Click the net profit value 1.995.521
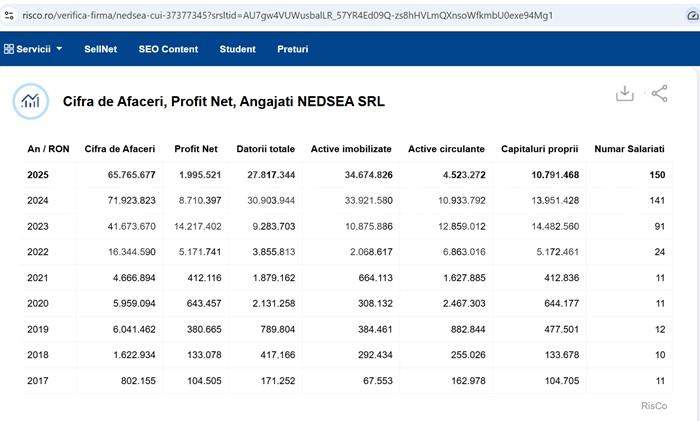Viewport: 700px width, 421px height. click(200, 175)
